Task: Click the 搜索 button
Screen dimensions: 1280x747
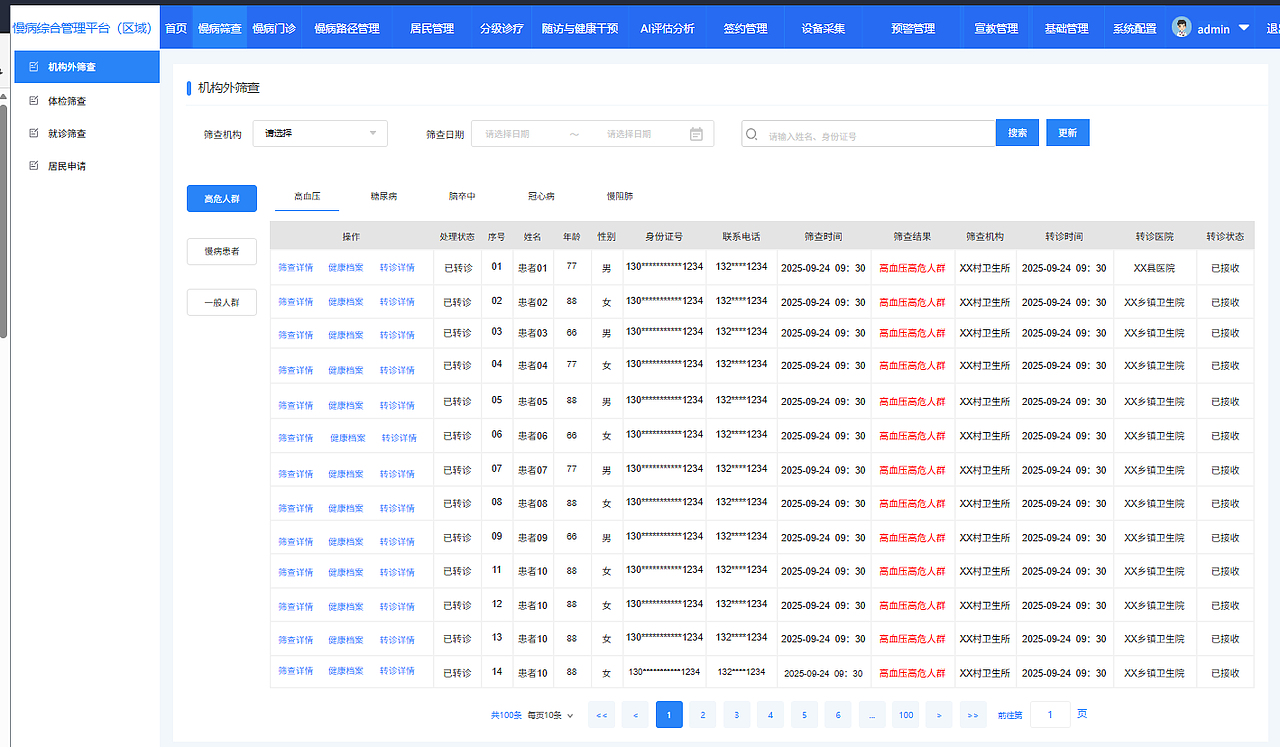Action: (x=1017, y=133)
